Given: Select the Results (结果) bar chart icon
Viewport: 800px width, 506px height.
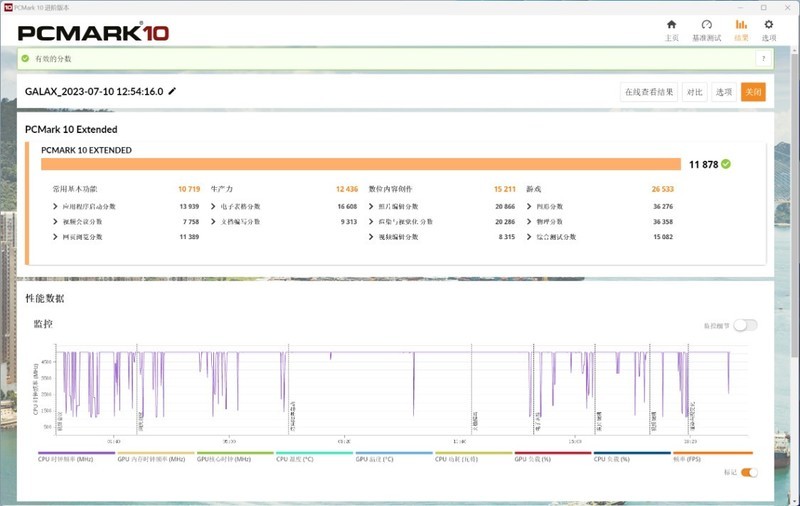Looking at the screenshot, I should click(x=741, y=29).
